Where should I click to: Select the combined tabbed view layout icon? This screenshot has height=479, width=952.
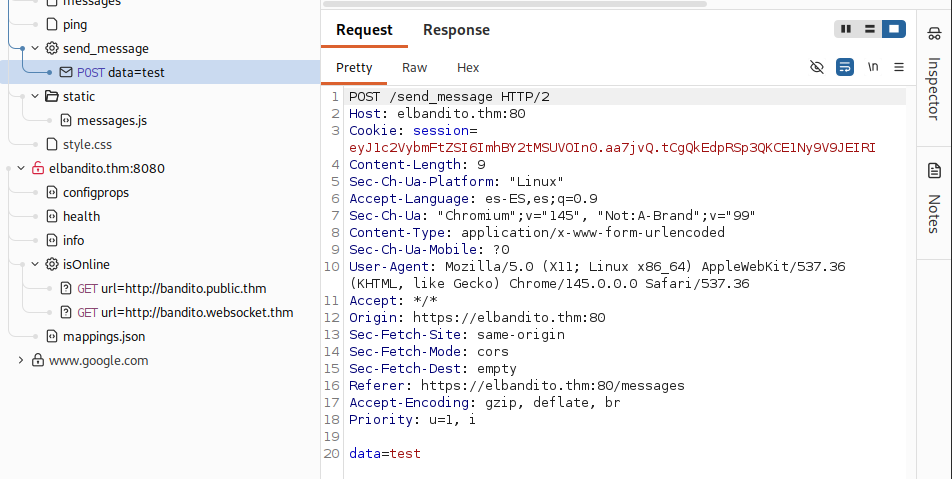894,29
